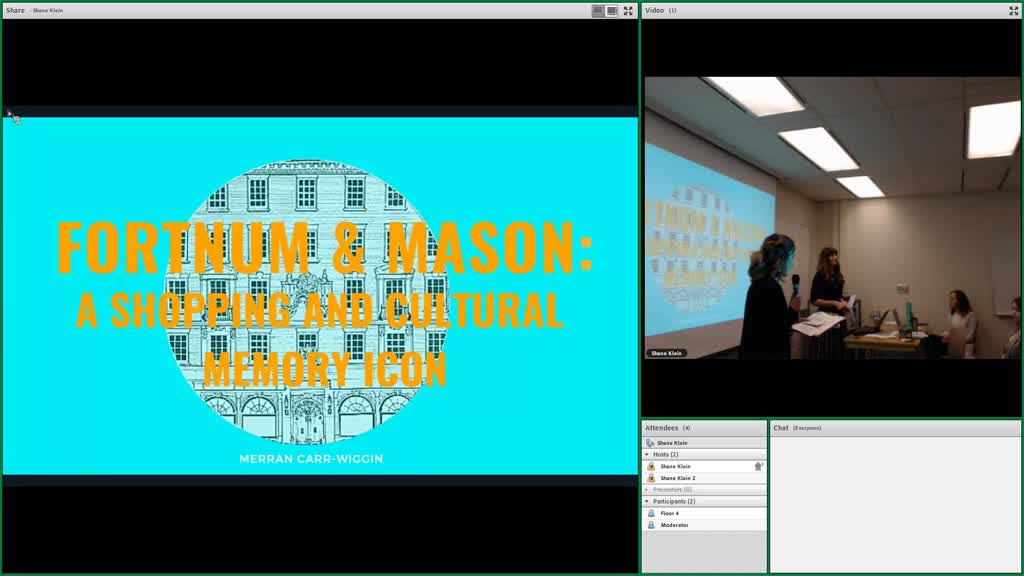The image size is (1024, 576).
Task: Click the phone icon beside Shane Klein
Action: pyautogui.click(x=650, y=443)
